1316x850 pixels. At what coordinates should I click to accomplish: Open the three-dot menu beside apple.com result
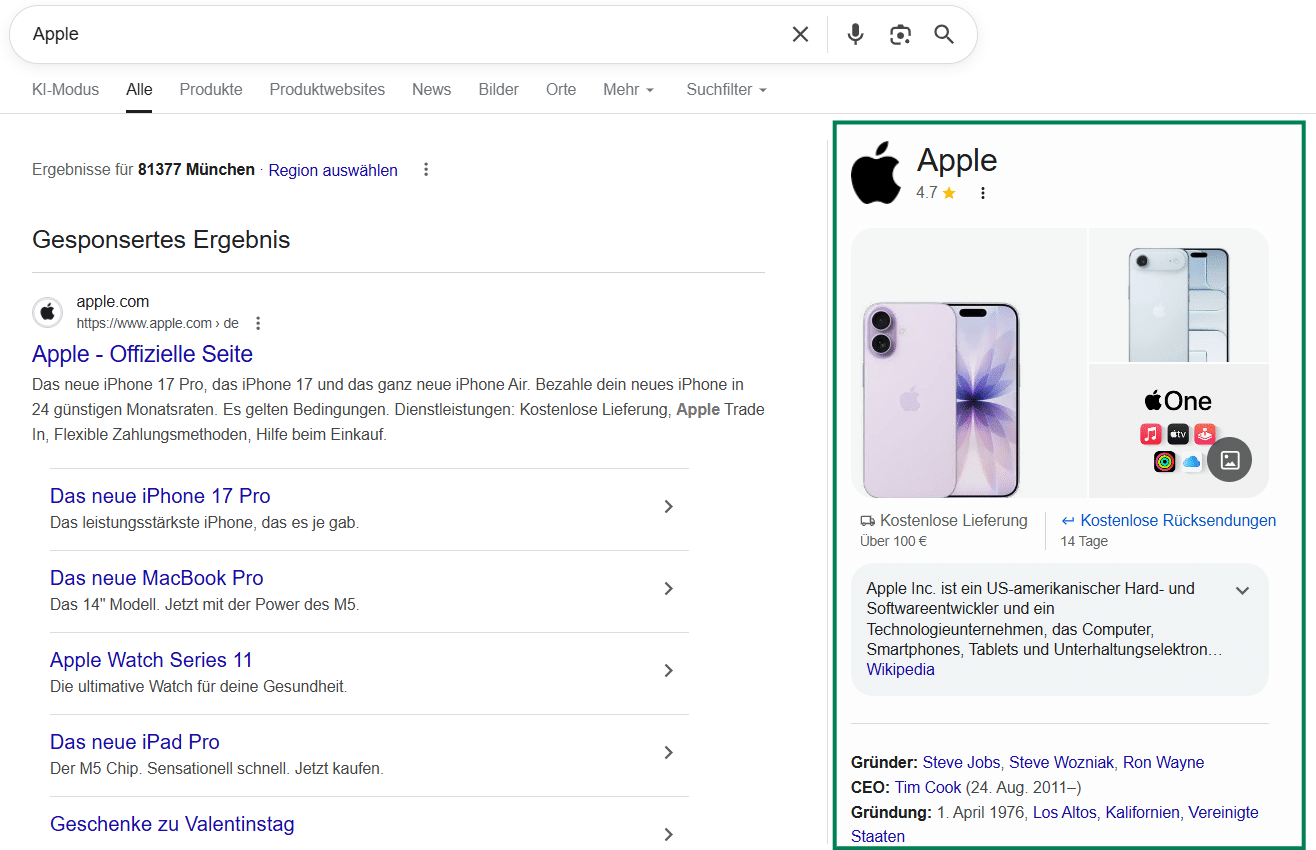coord(257,322)
